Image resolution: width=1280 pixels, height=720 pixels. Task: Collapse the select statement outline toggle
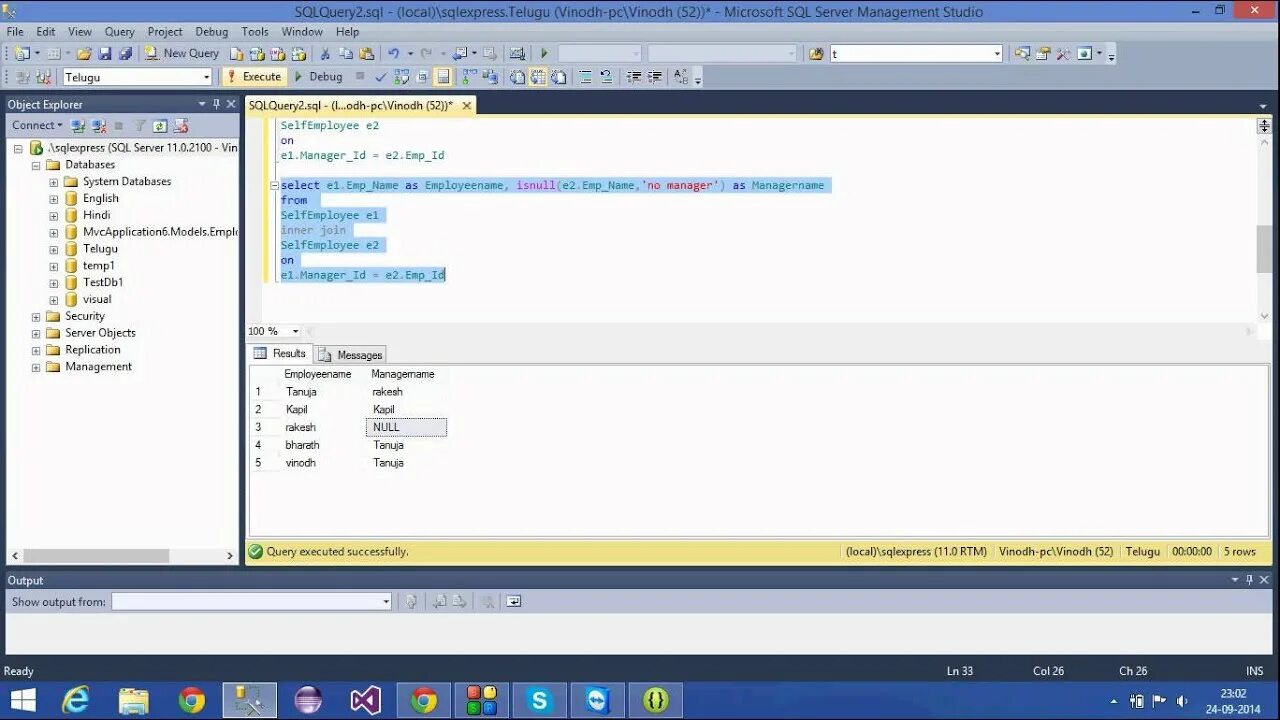(x=274, y=185)
